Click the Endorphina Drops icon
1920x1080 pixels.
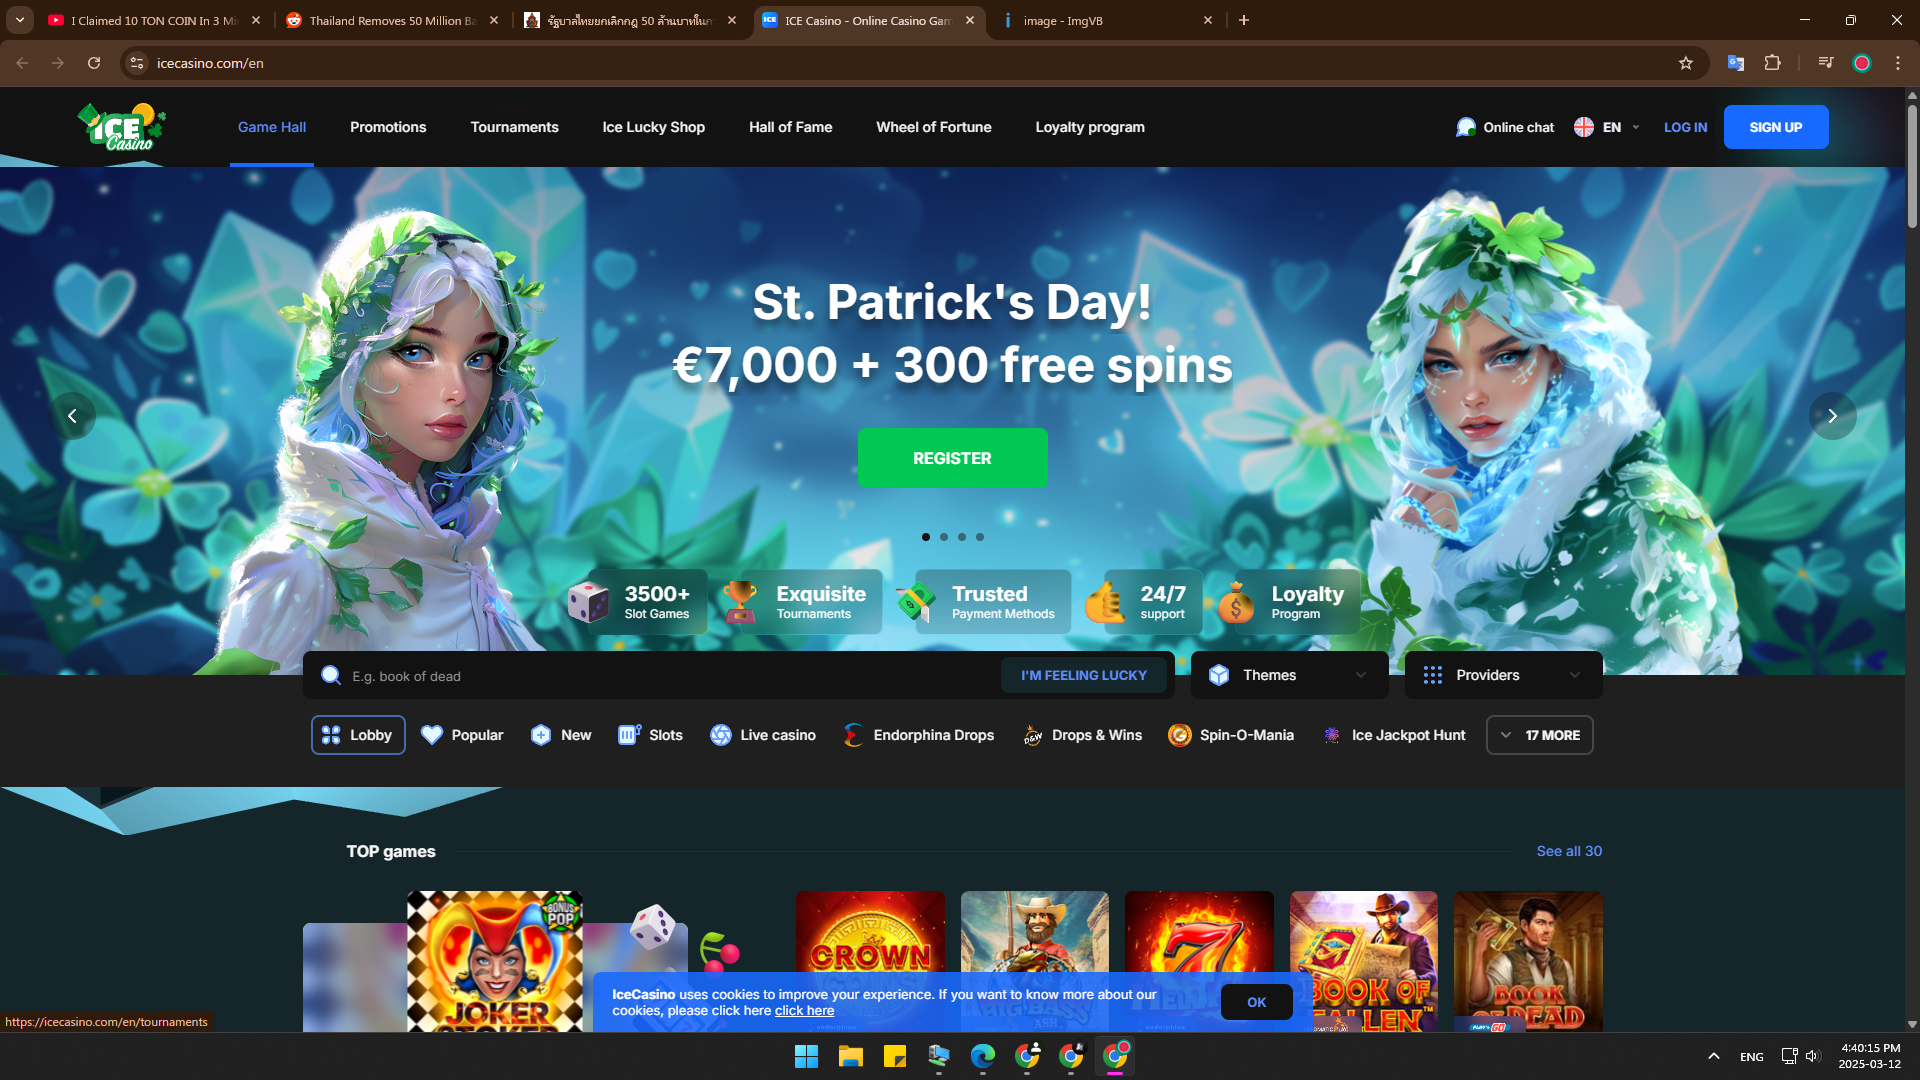tap(853, 735)
